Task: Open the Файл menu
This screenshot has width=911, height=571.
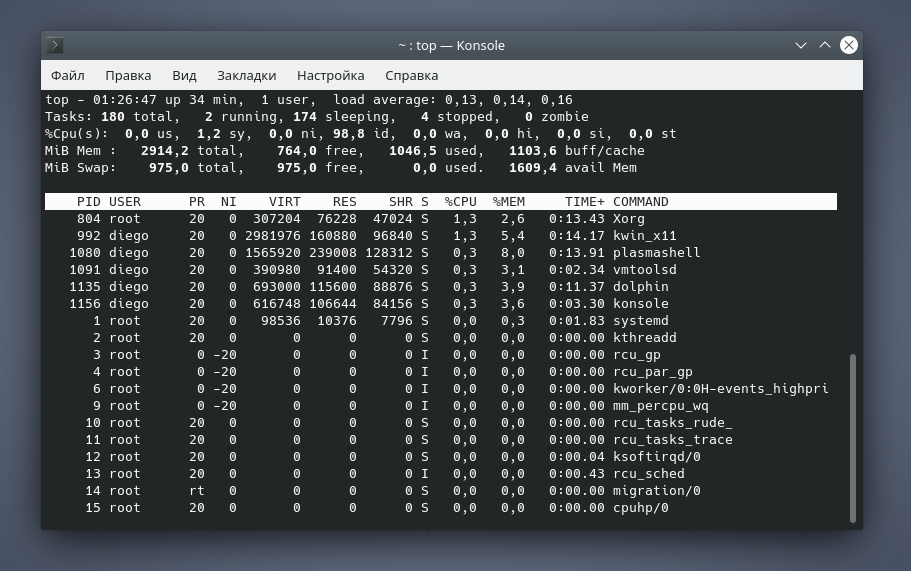Action: pyautogui.click(x=68, y=75)
